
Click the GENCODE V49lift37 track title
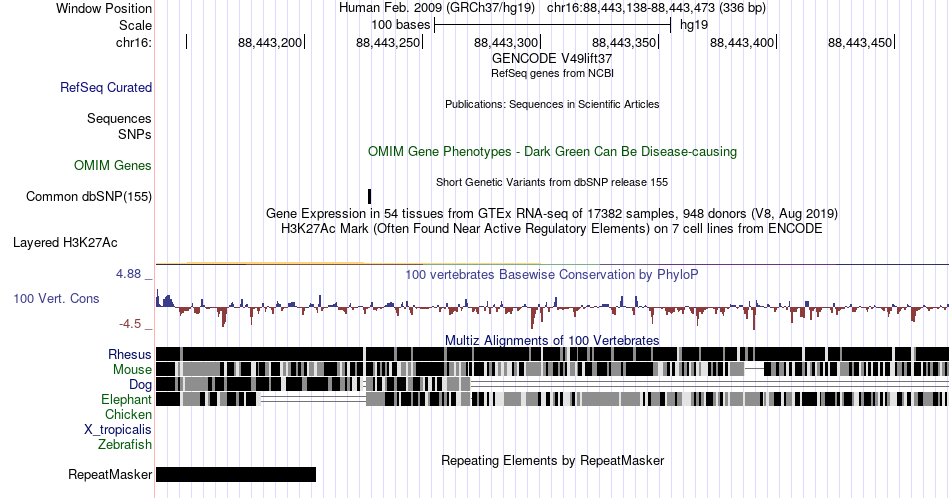click(552, 58)
